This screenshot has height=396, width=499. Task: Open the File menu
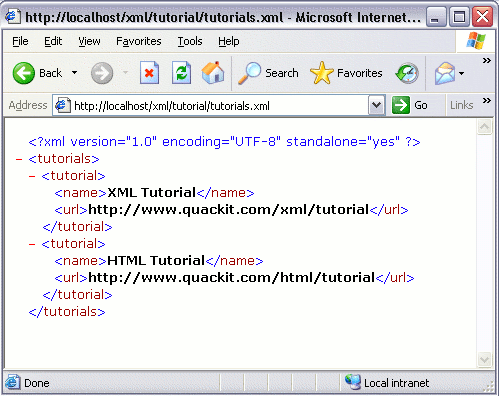click(20, 41)
